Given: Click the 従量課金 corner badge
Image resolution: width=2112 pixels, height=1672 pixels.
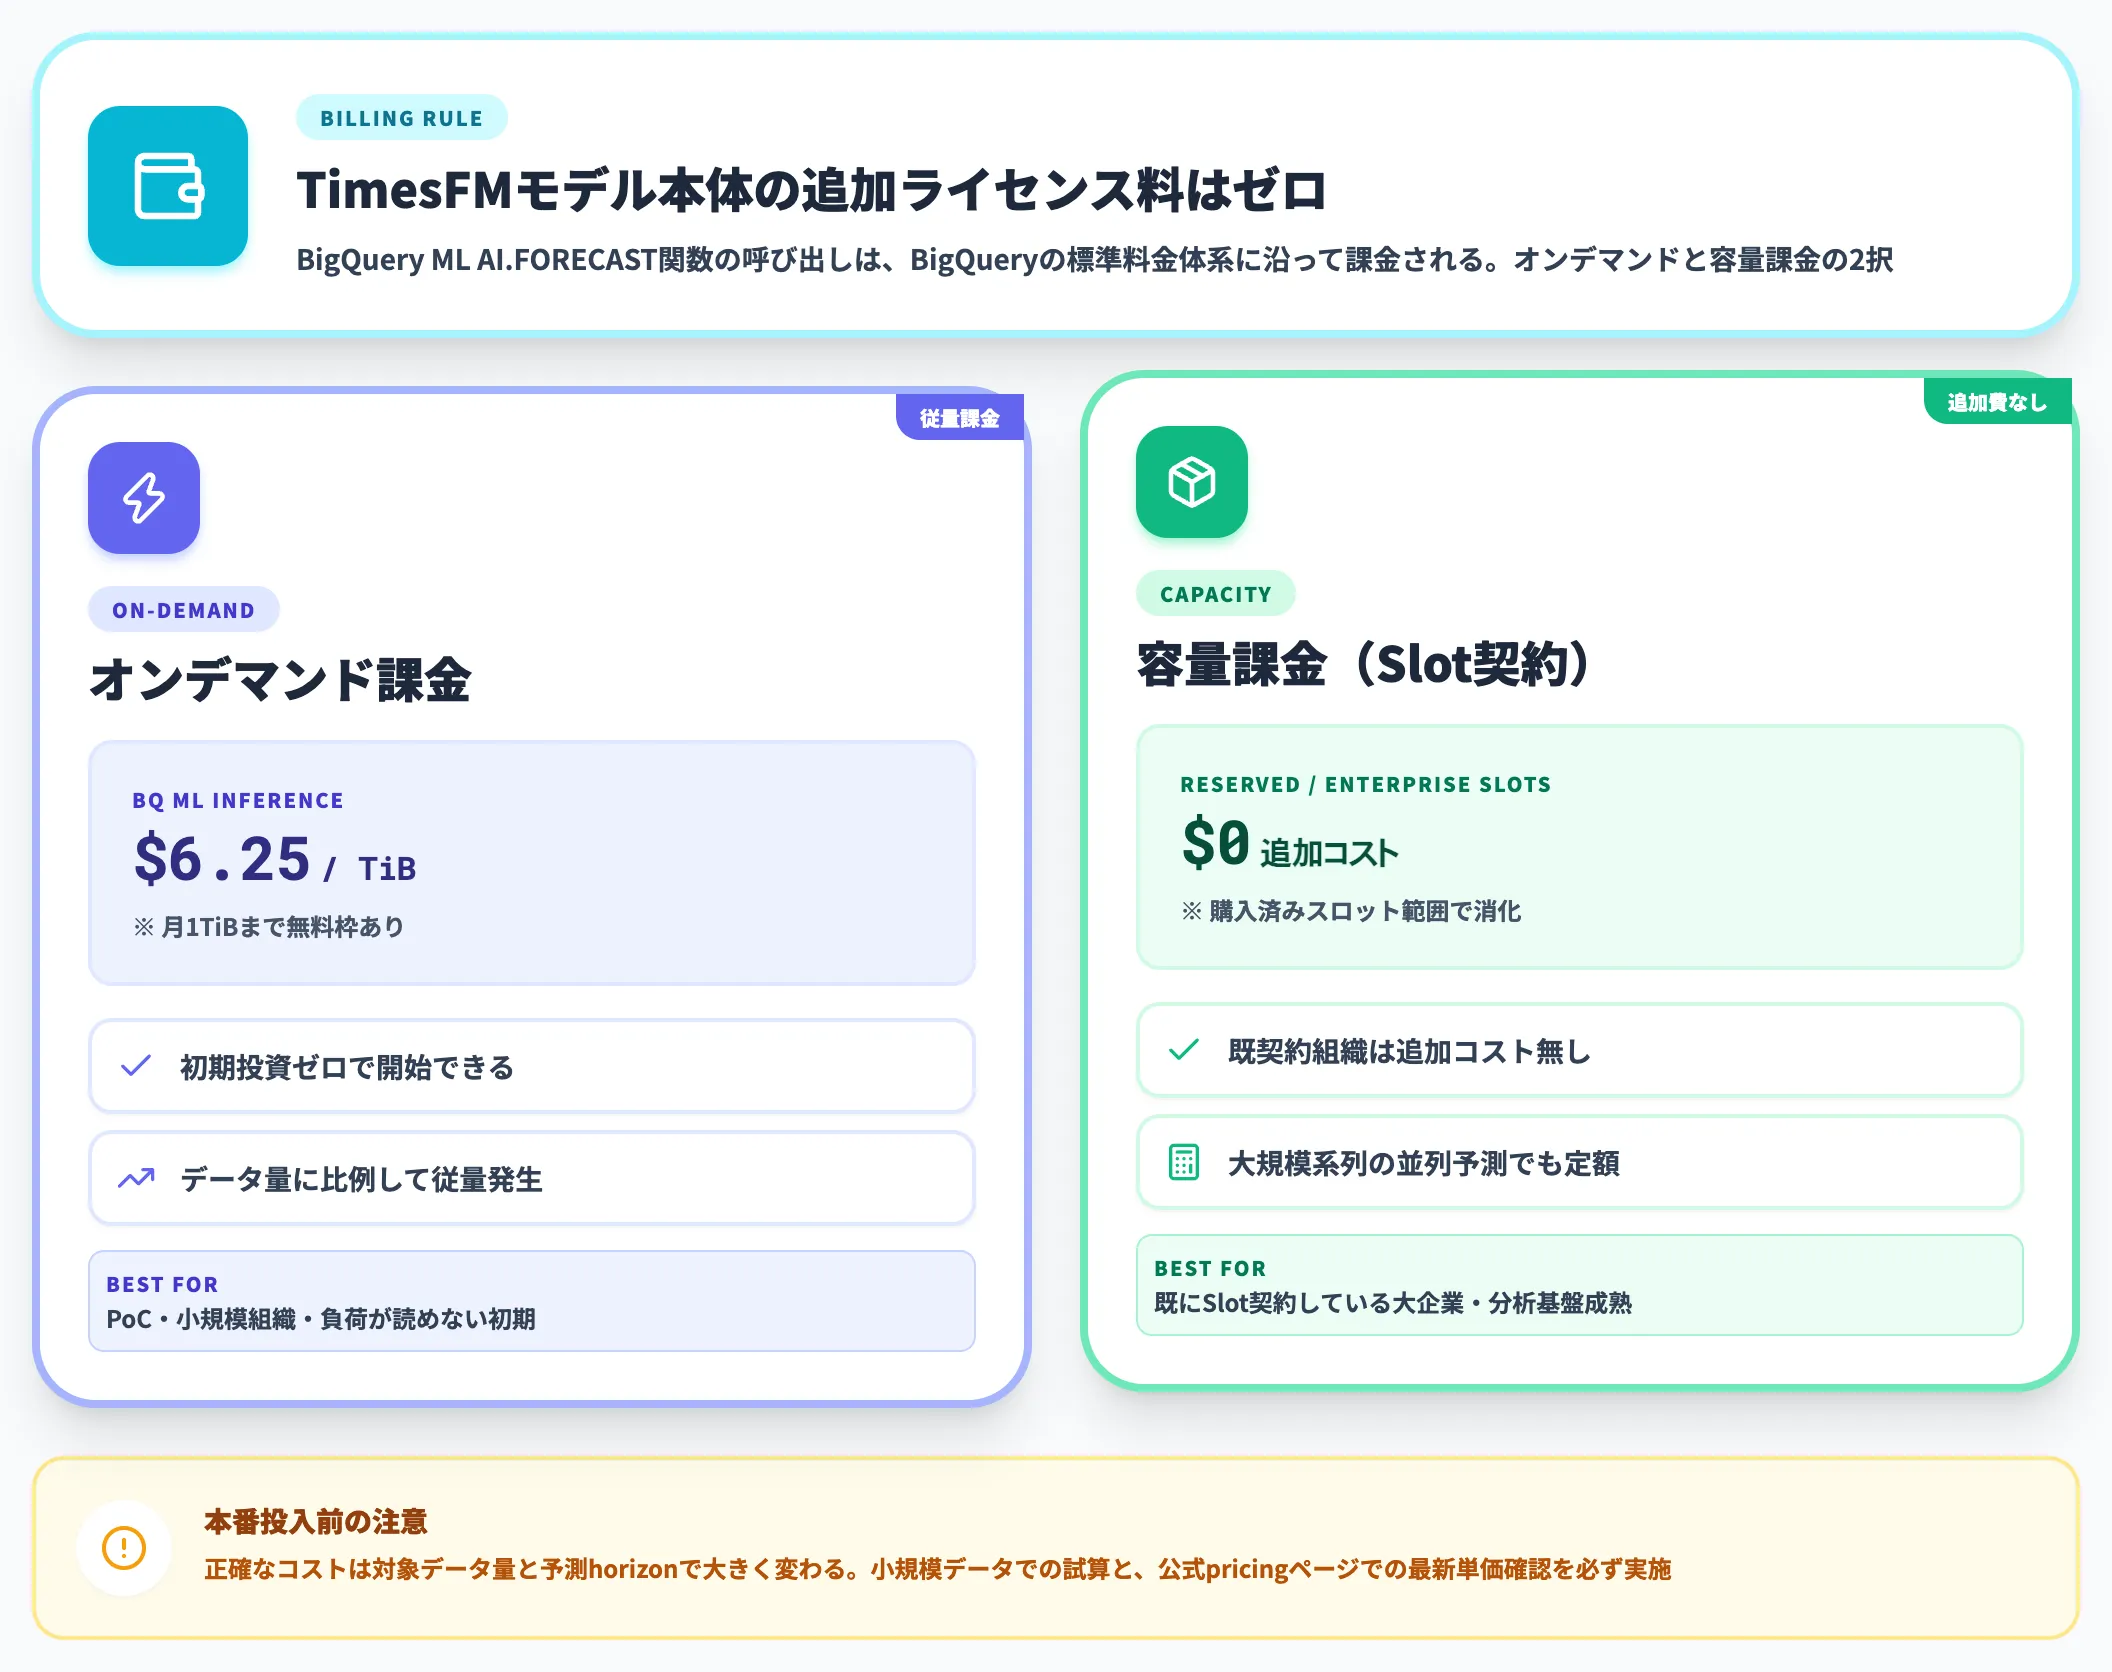Looking at the screenshot, I should (x=960, y=418).
